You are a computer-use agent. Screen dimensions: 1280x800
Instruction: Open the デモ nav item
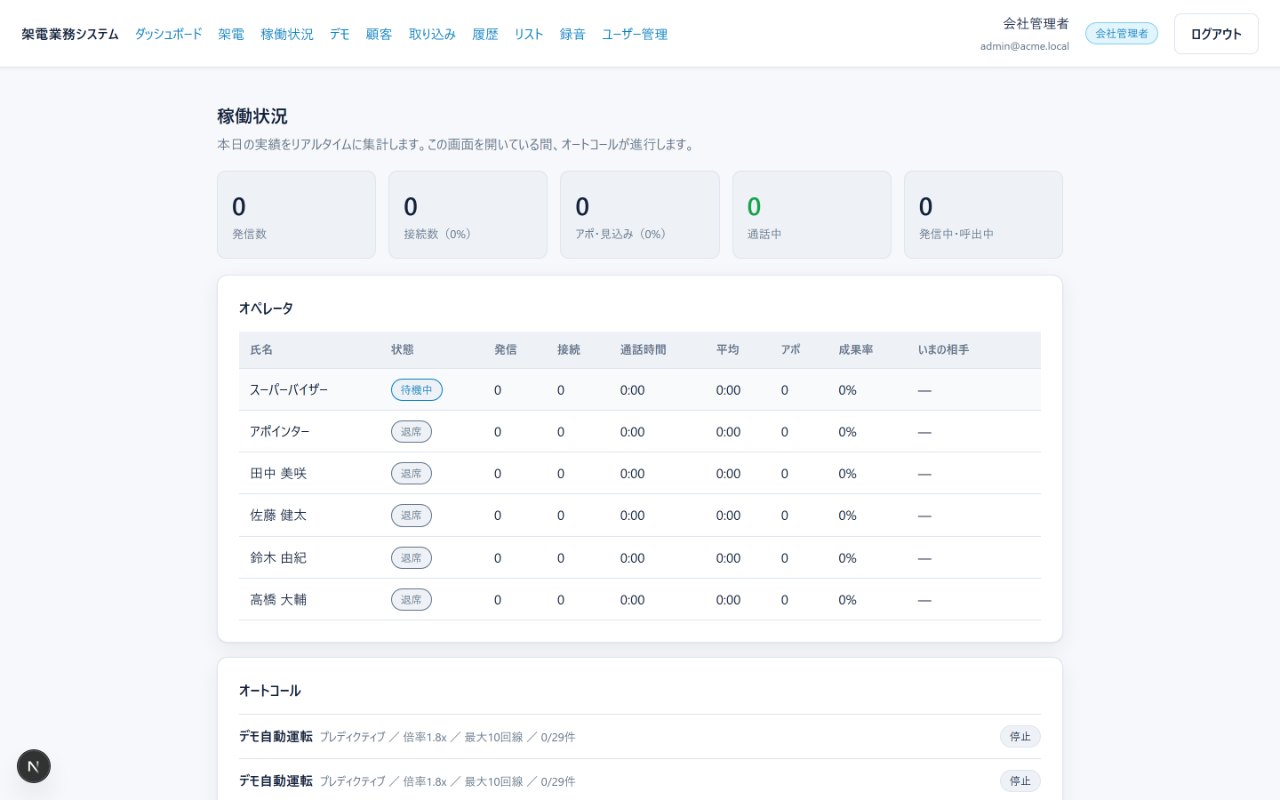pos(340,34)
